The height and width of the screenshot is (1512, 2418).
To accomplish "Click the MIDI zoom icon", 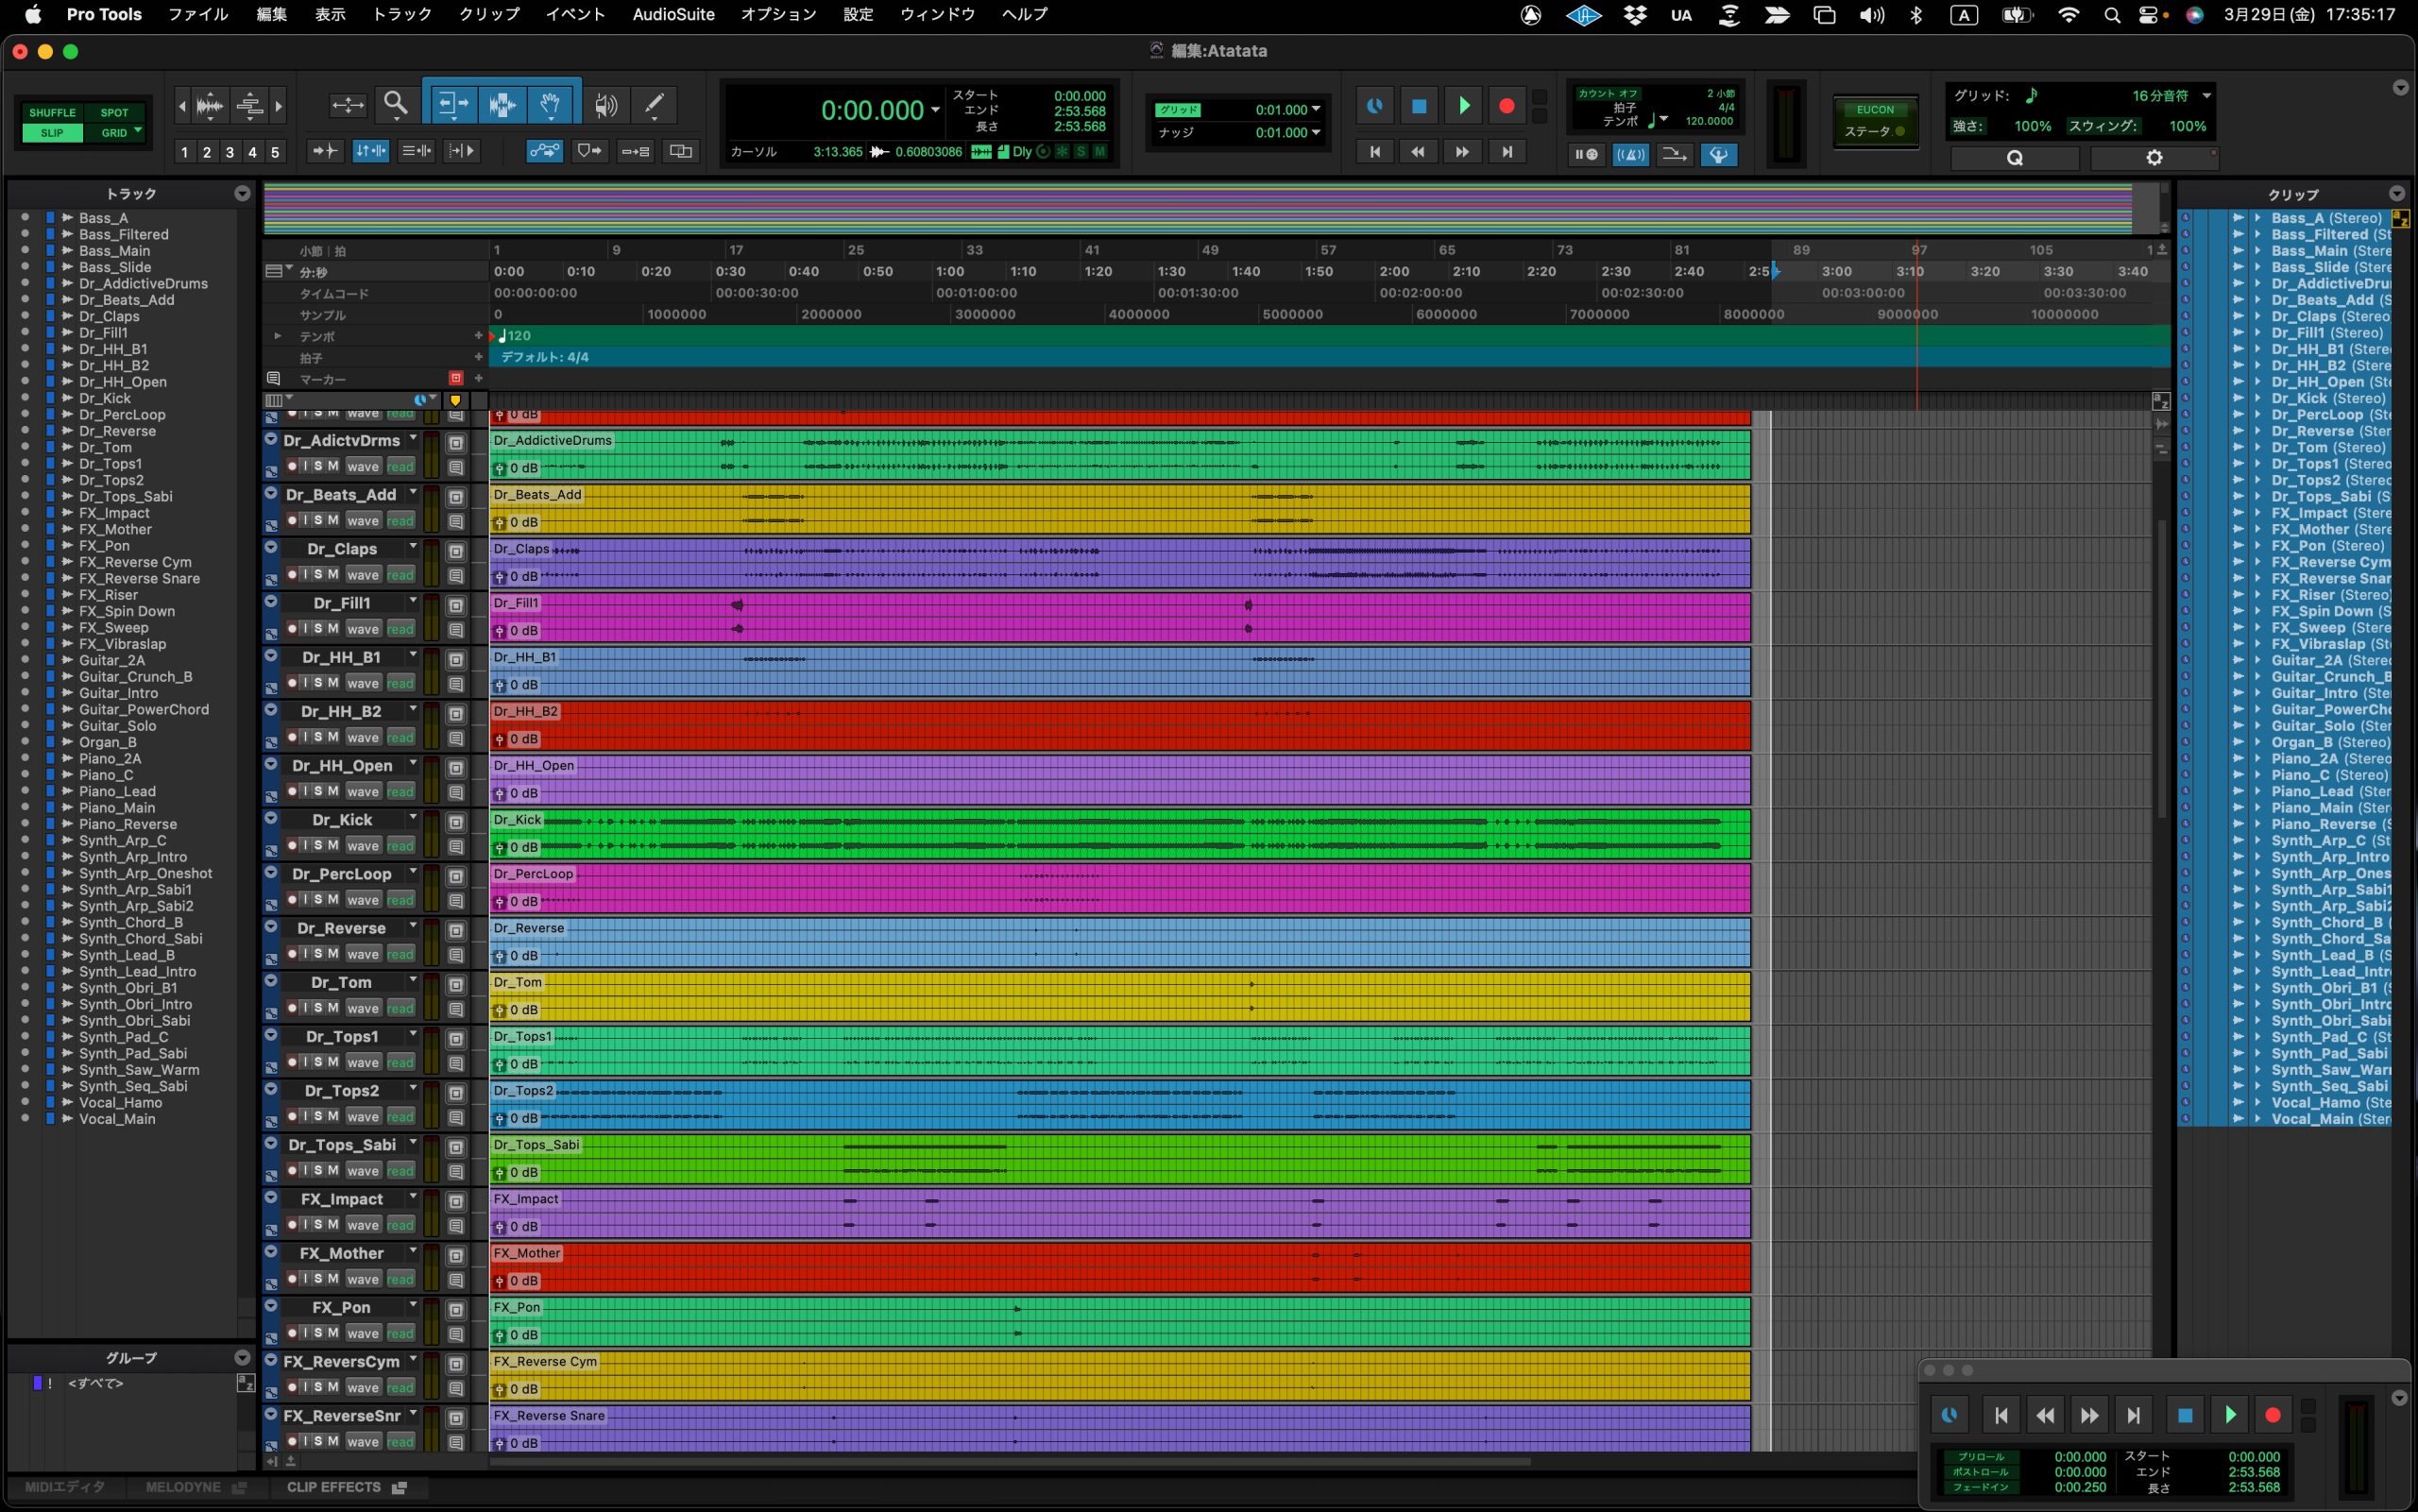I will [x=250, y=105].
